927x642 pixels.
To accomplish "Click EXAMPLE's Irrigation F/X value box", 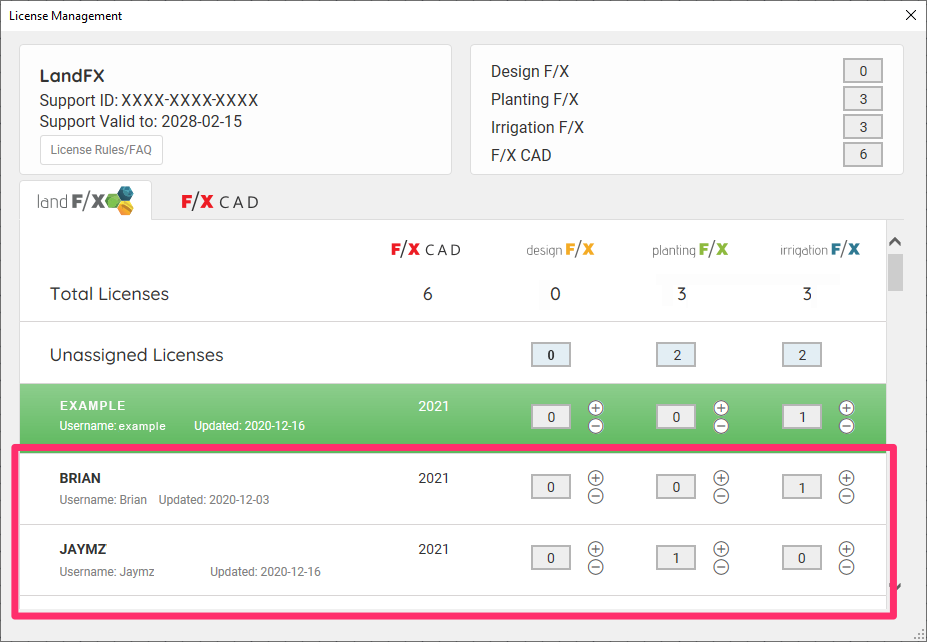I will (x=802, y=417).
